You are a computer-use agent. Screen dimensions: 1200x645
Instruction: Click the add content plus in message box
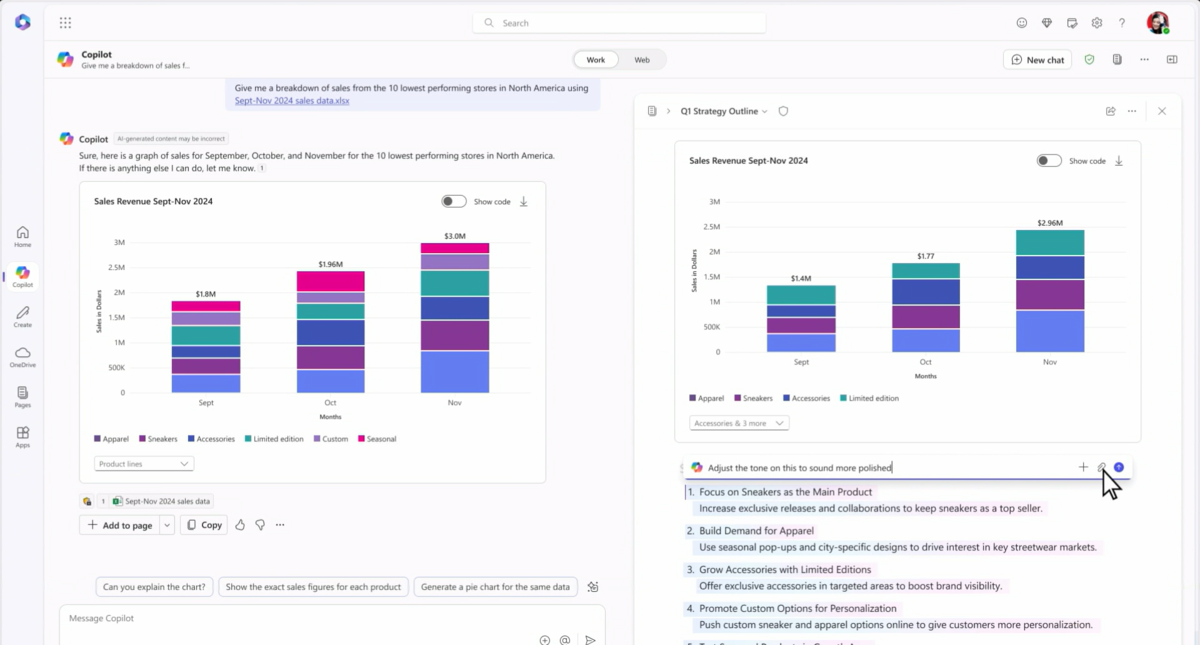tap(544, 640)
